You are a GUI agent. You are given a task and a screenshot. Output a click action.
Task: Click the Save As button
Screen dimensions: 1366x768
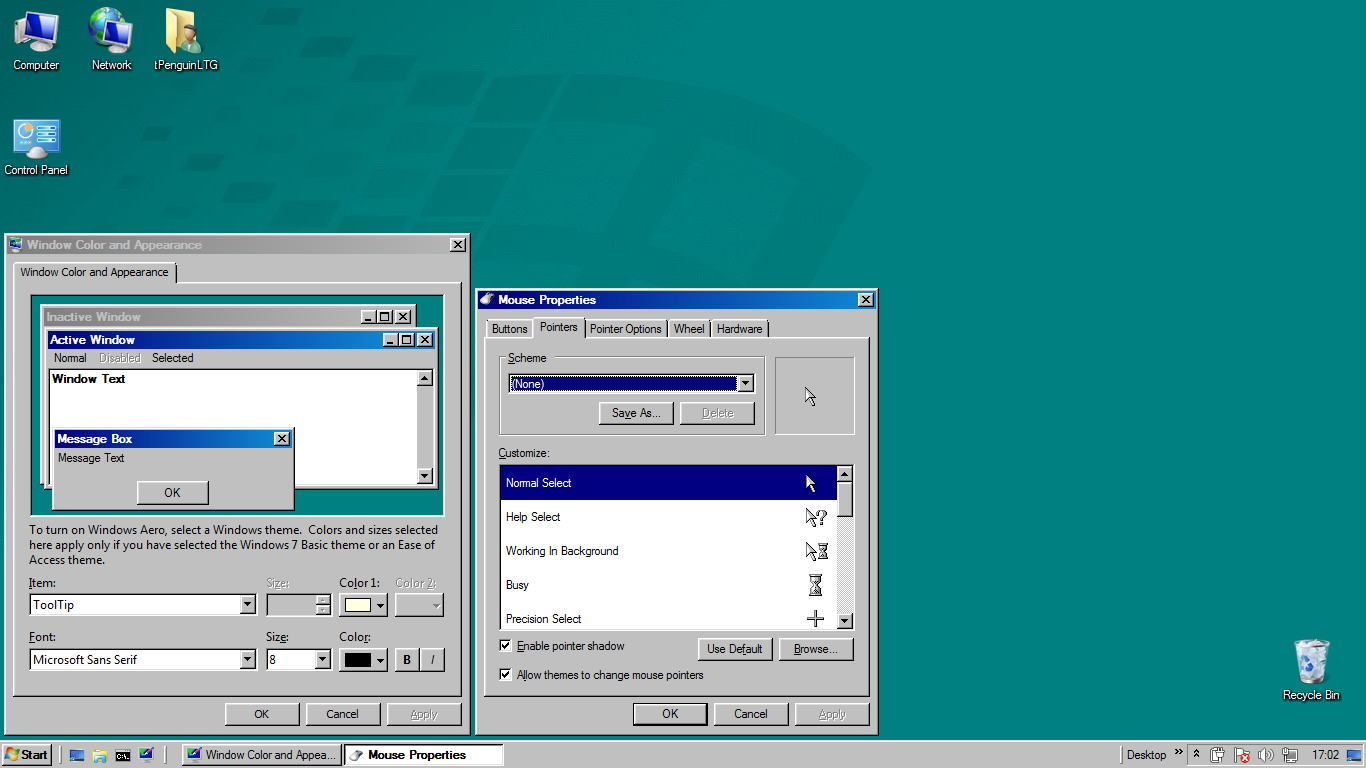pyautogui.click(x=637, y=413)
